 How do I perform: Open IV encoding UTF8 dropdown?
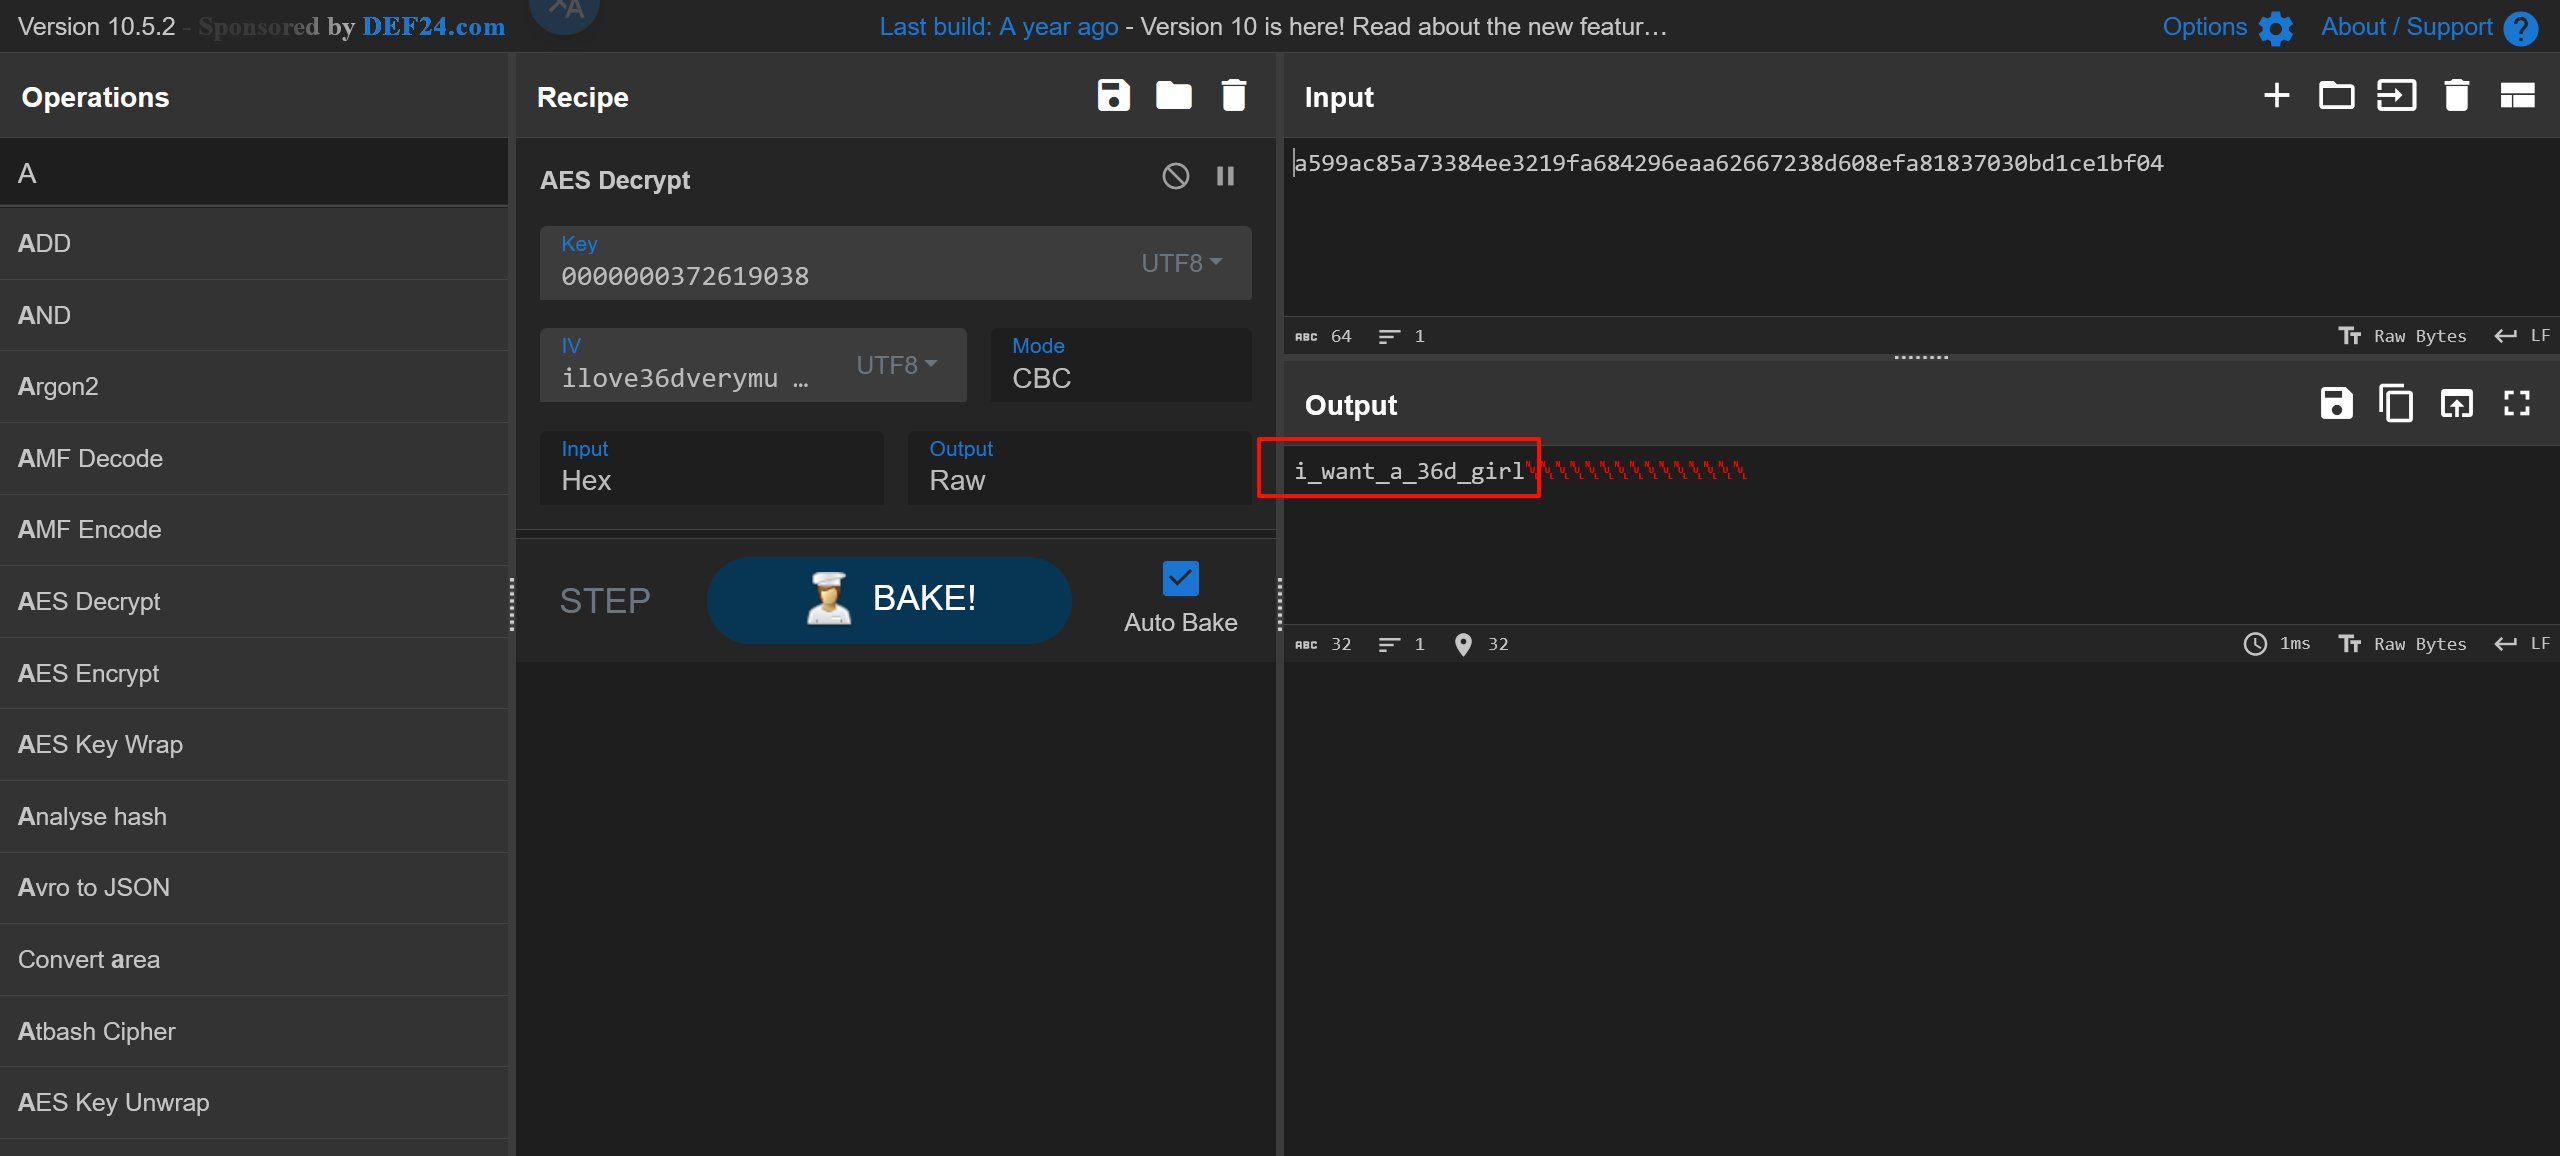click(897, 365)
